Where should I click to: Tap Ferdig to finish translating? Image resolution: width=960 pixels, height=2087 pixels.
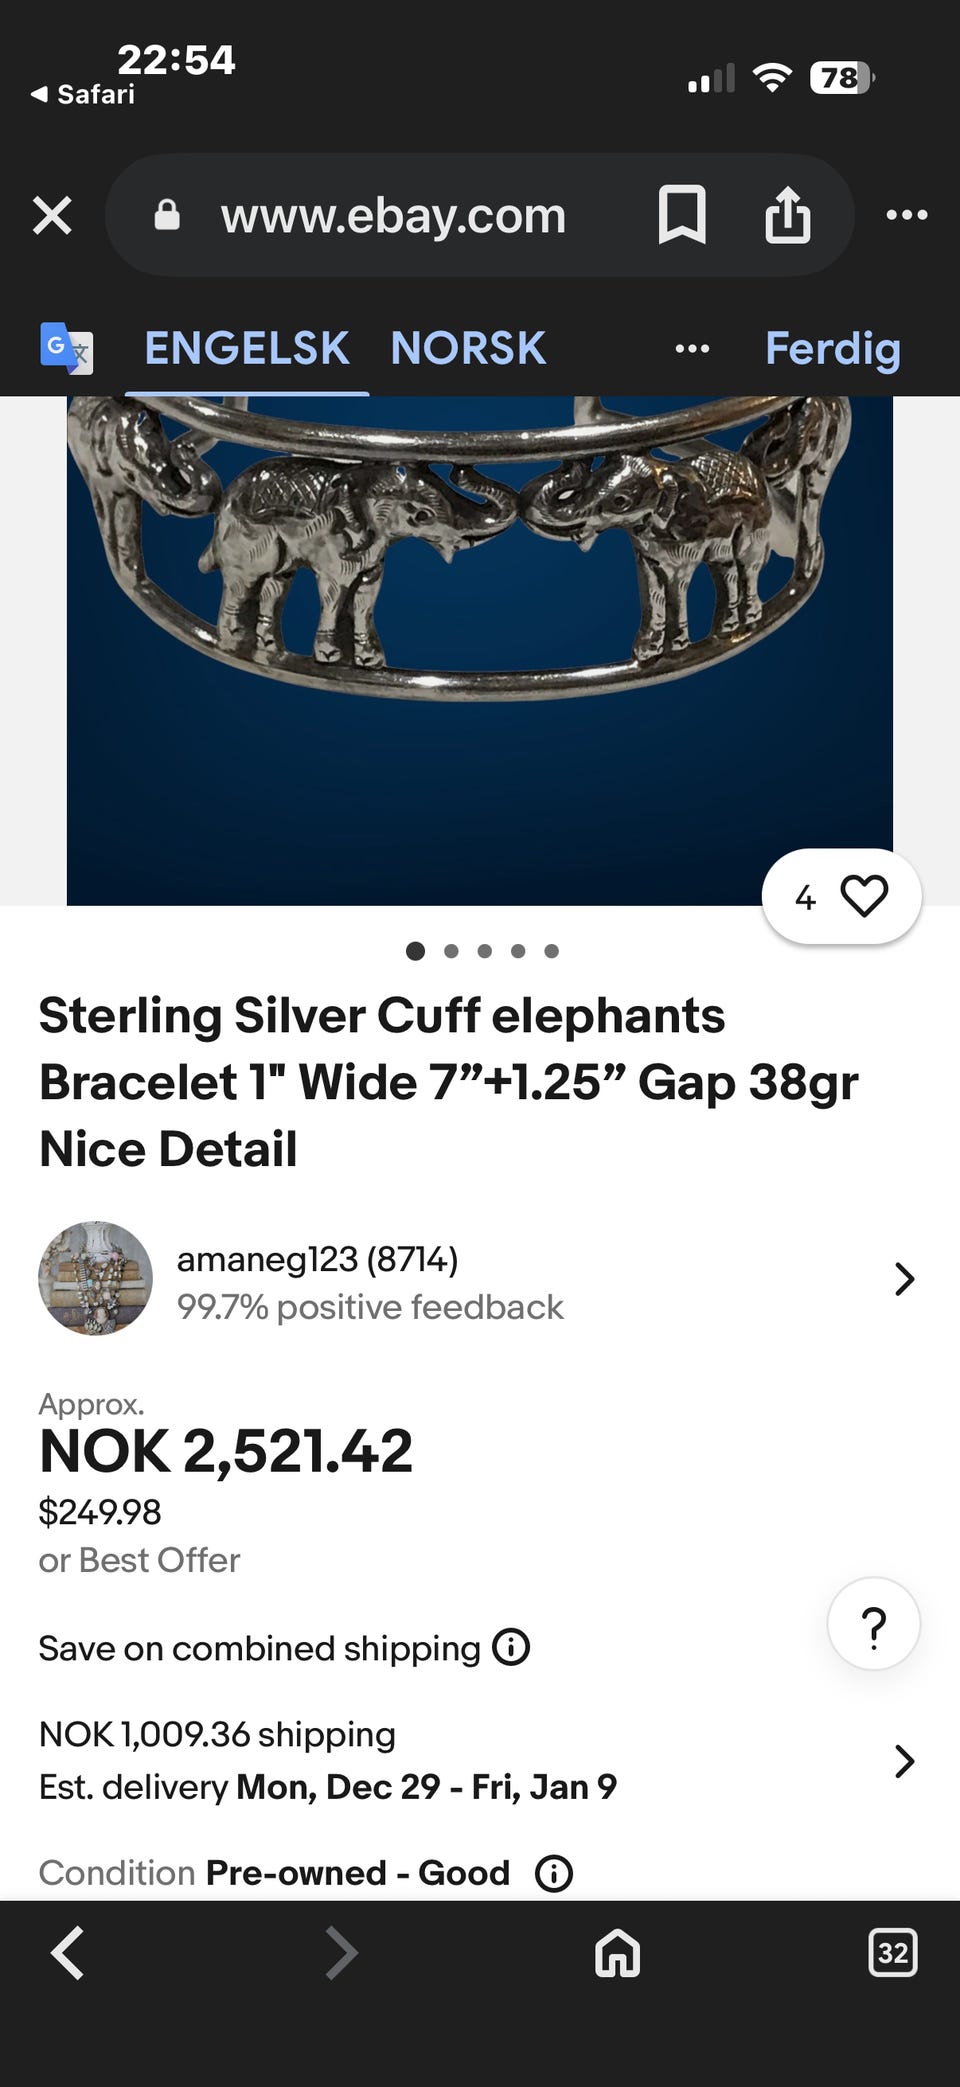pos(832,348)
